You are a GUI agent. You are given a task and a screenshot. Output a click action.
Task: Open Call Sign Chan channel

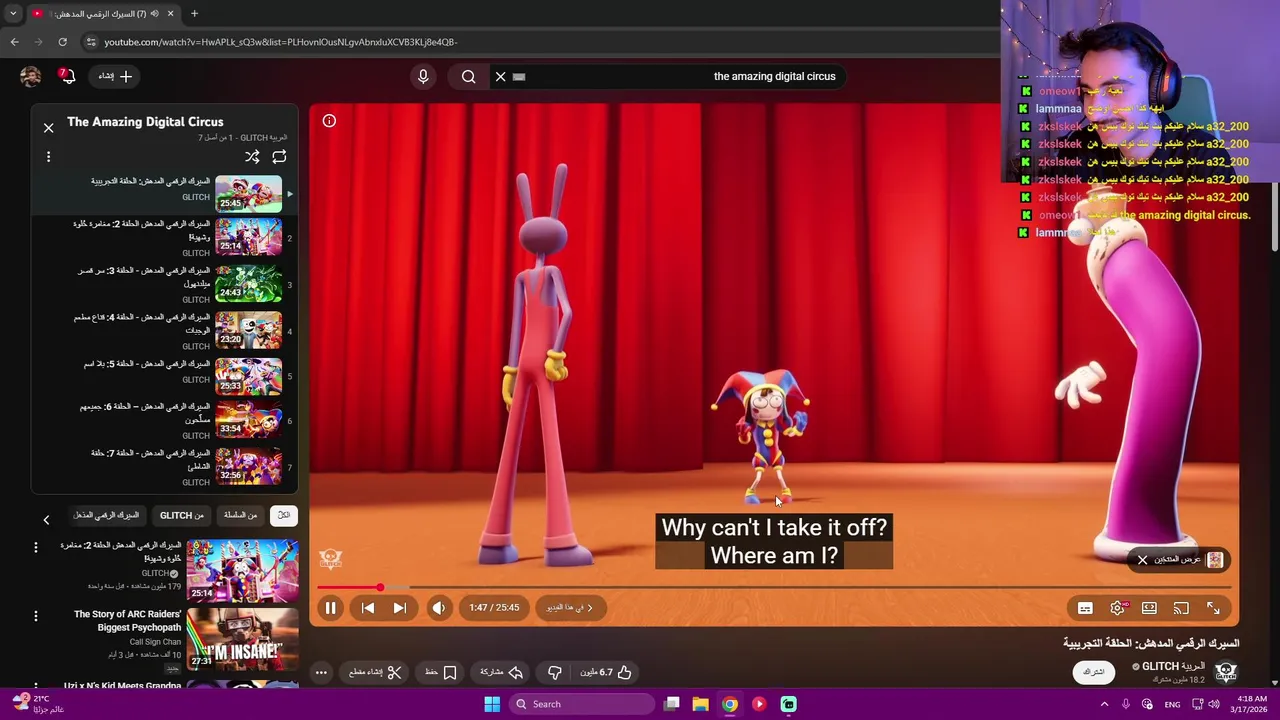point(155,642)
